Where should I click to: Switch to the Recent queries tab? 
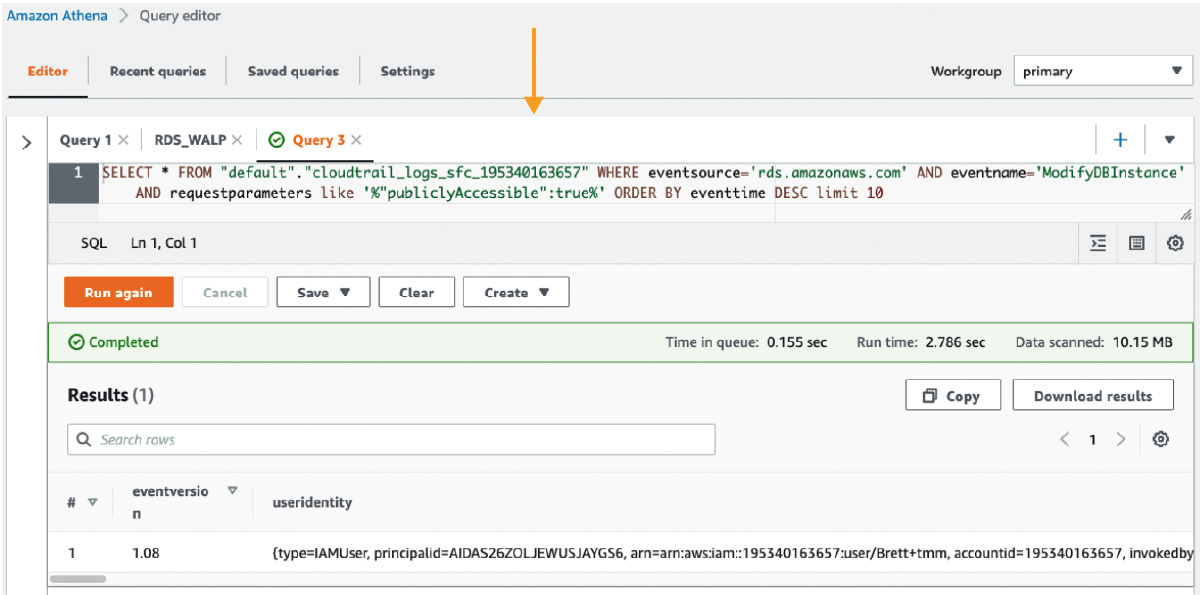coord(157,71)
